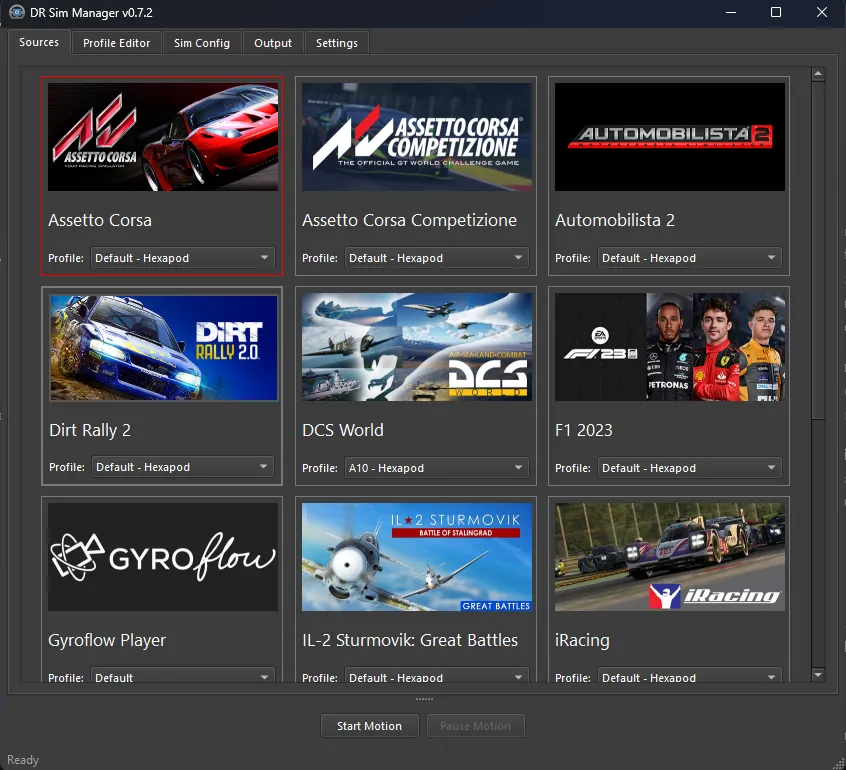Click the Ready status bar text
The width and height of the screenshot is (846, 770).
click(23, 760)
